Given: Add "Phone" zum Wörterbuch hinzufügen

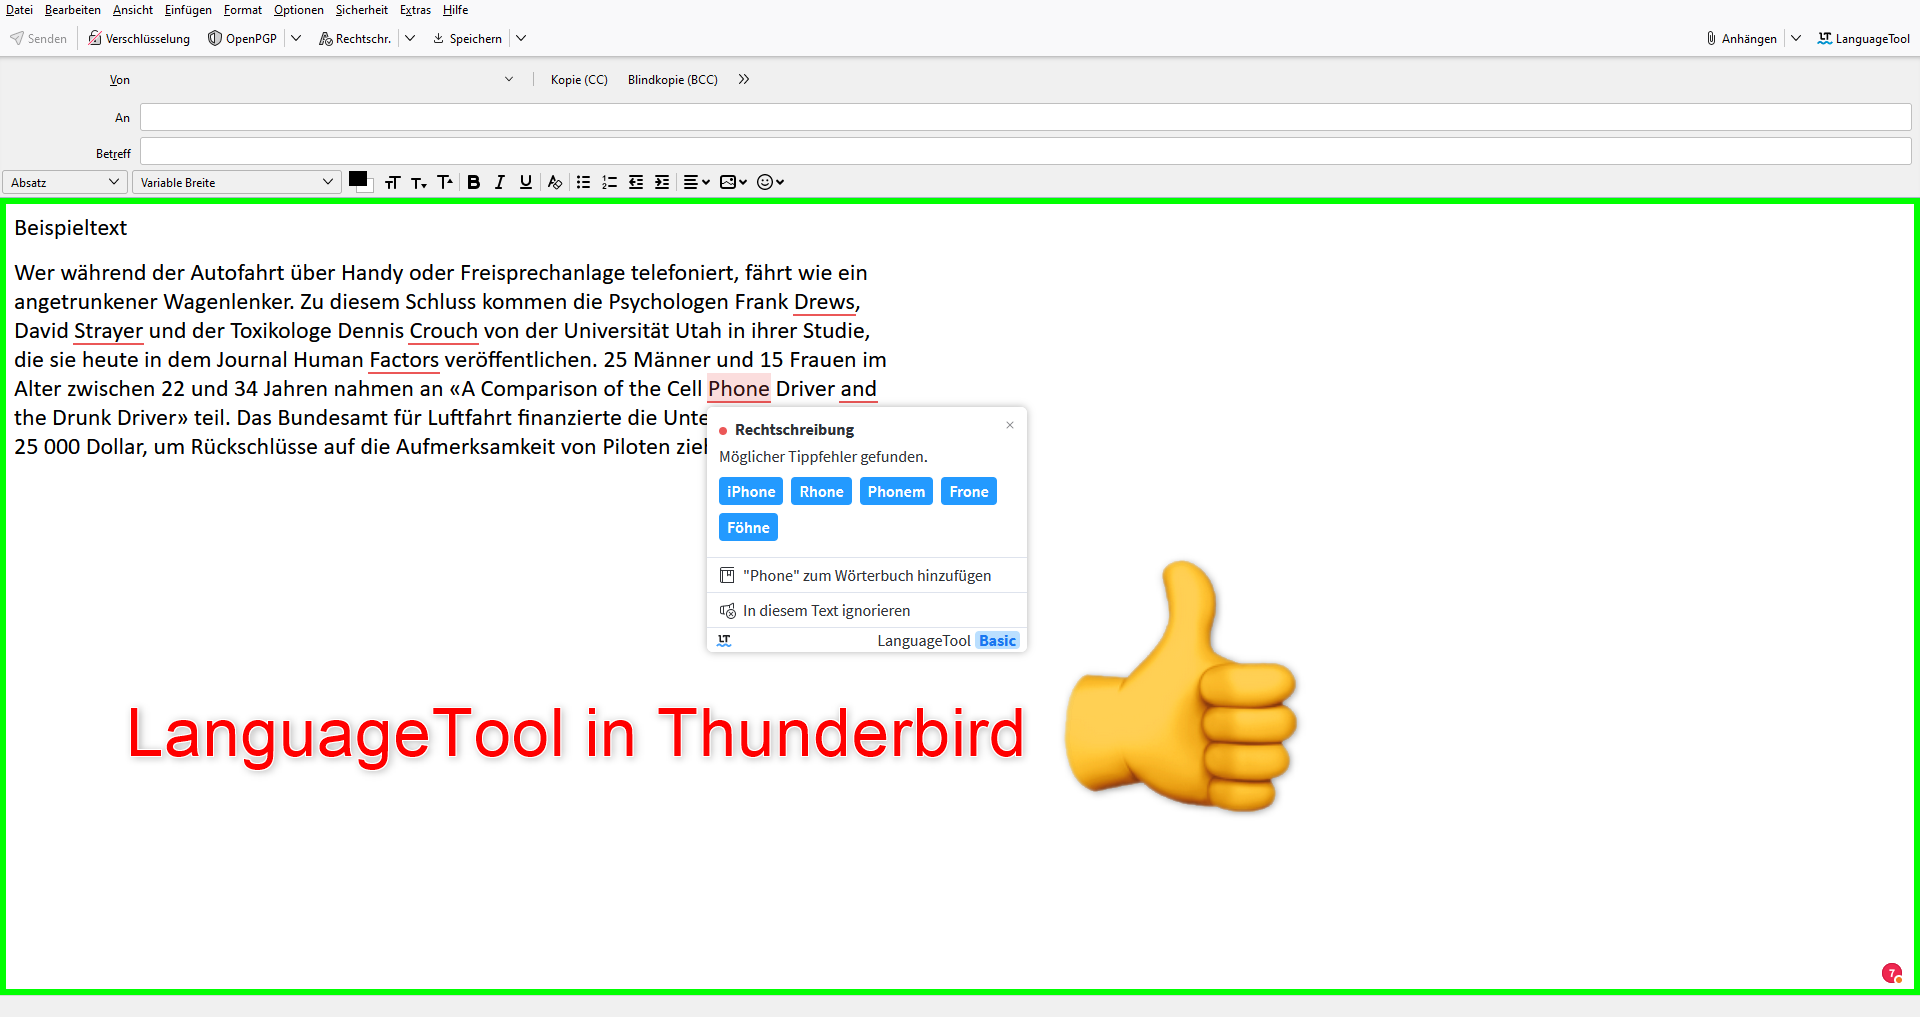Looking at the screenshot, I should click(x=867, y=575).
